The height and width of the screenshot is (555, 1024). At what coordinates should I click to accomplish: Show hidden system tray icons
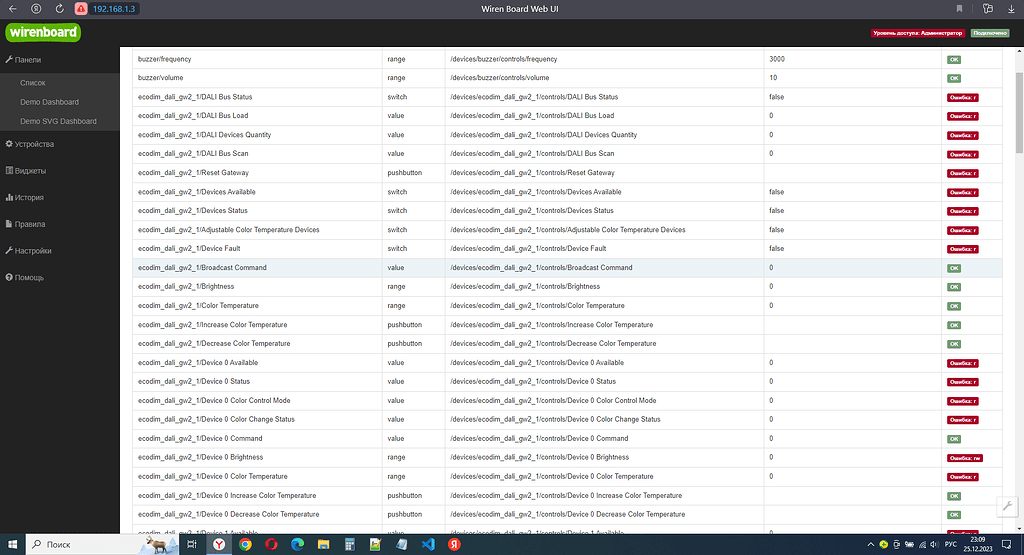(871, 544)
